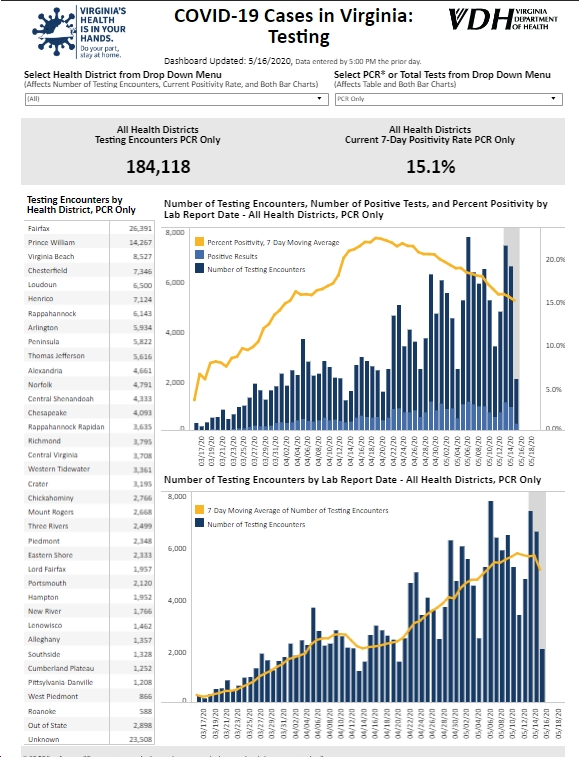Image resolution: width=579 pixels, height=757 pixels.
Task: Click the gray shaded recent-days region in lower chart
Action: click(537, 596)
